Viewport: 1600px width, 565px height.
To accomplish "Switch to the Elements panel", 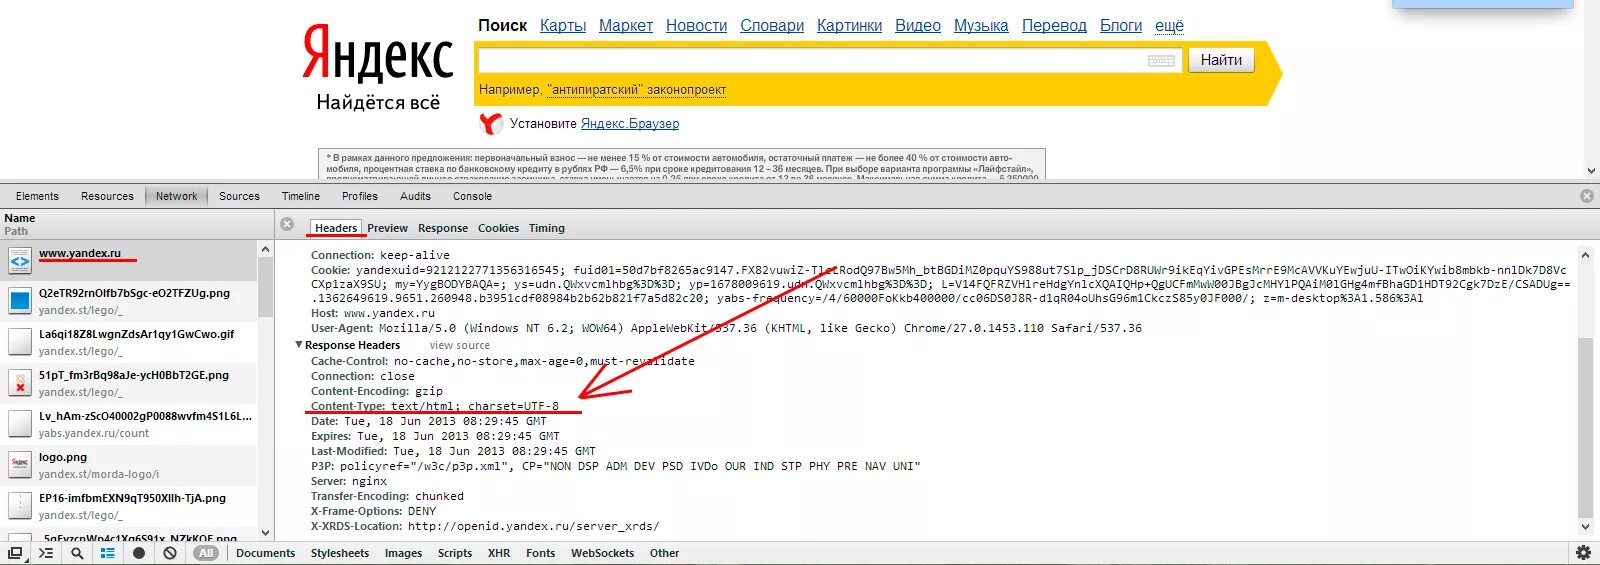I will [37, 196].
